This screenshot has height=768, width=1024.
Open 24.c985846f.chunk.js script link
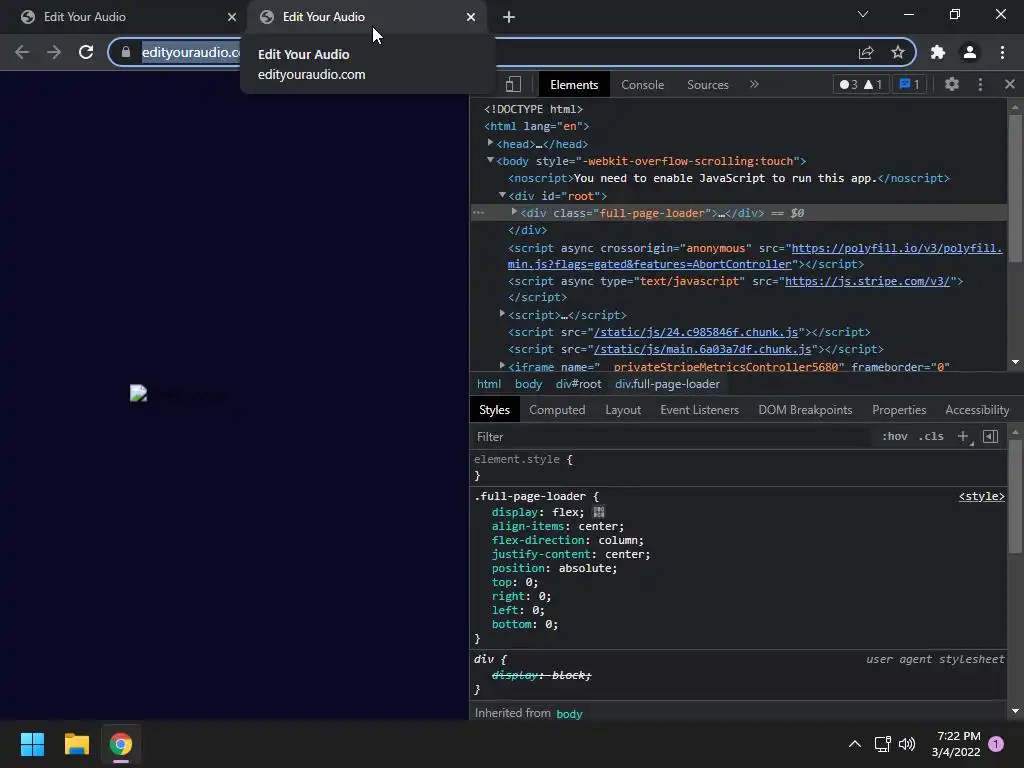point(696,332)
